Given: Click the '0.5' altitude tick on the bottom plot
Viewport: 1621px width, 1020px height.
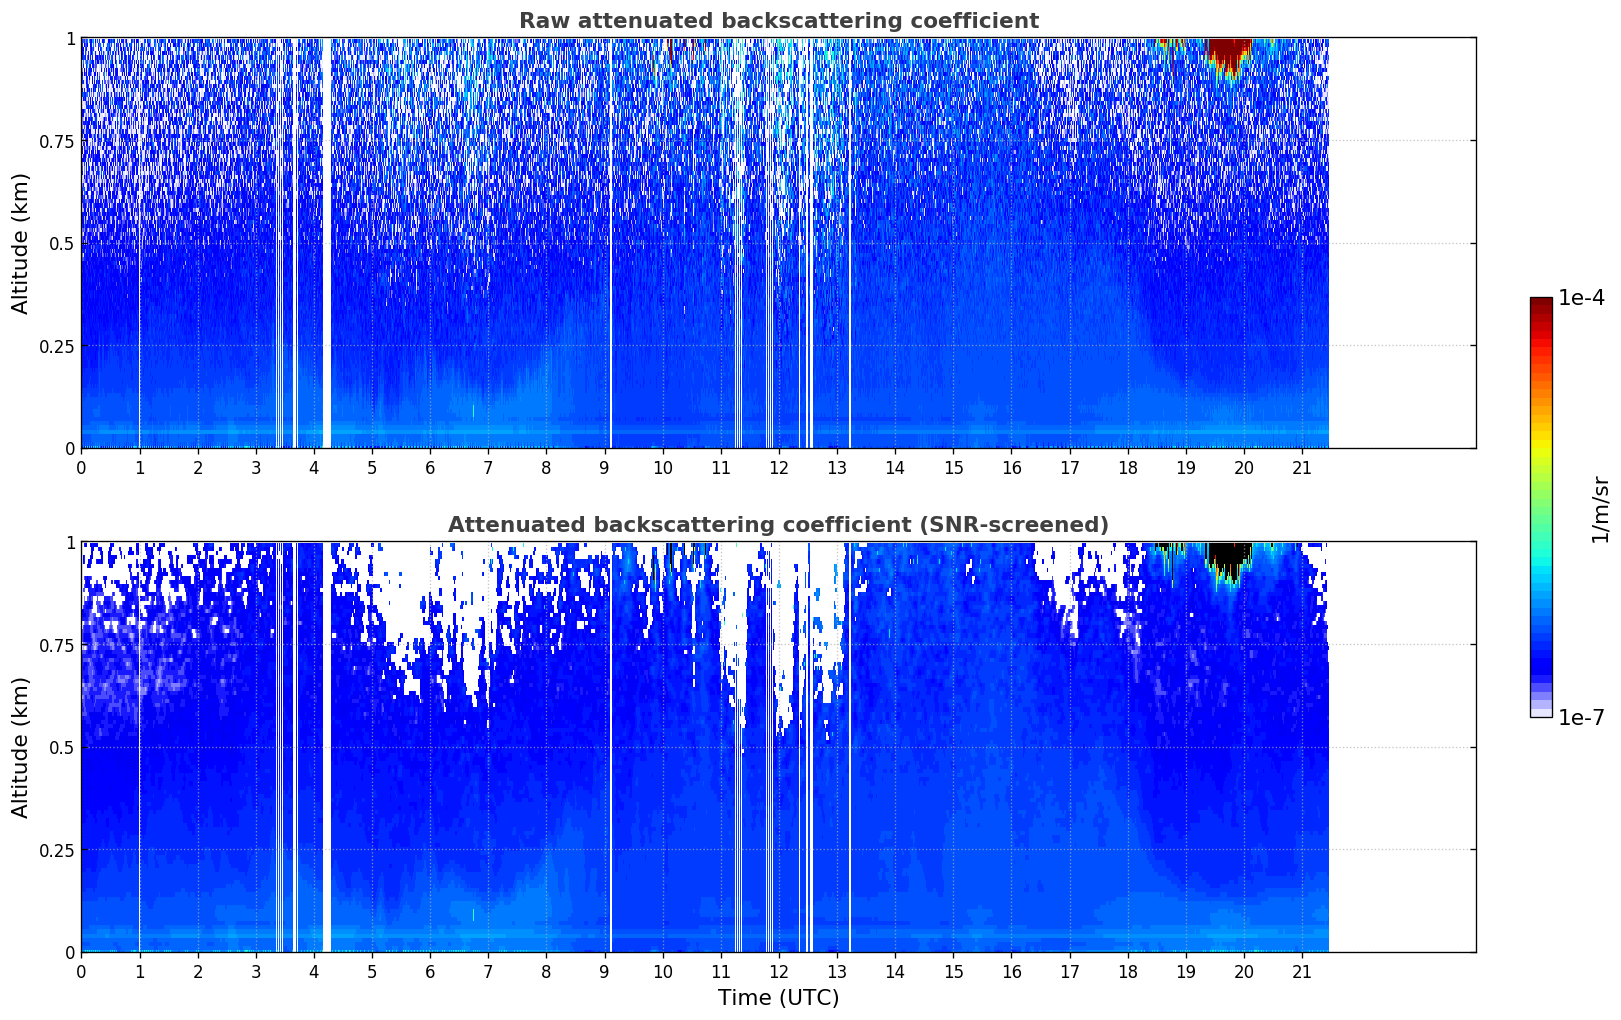Looking at the screenshot, I should 62,747.
